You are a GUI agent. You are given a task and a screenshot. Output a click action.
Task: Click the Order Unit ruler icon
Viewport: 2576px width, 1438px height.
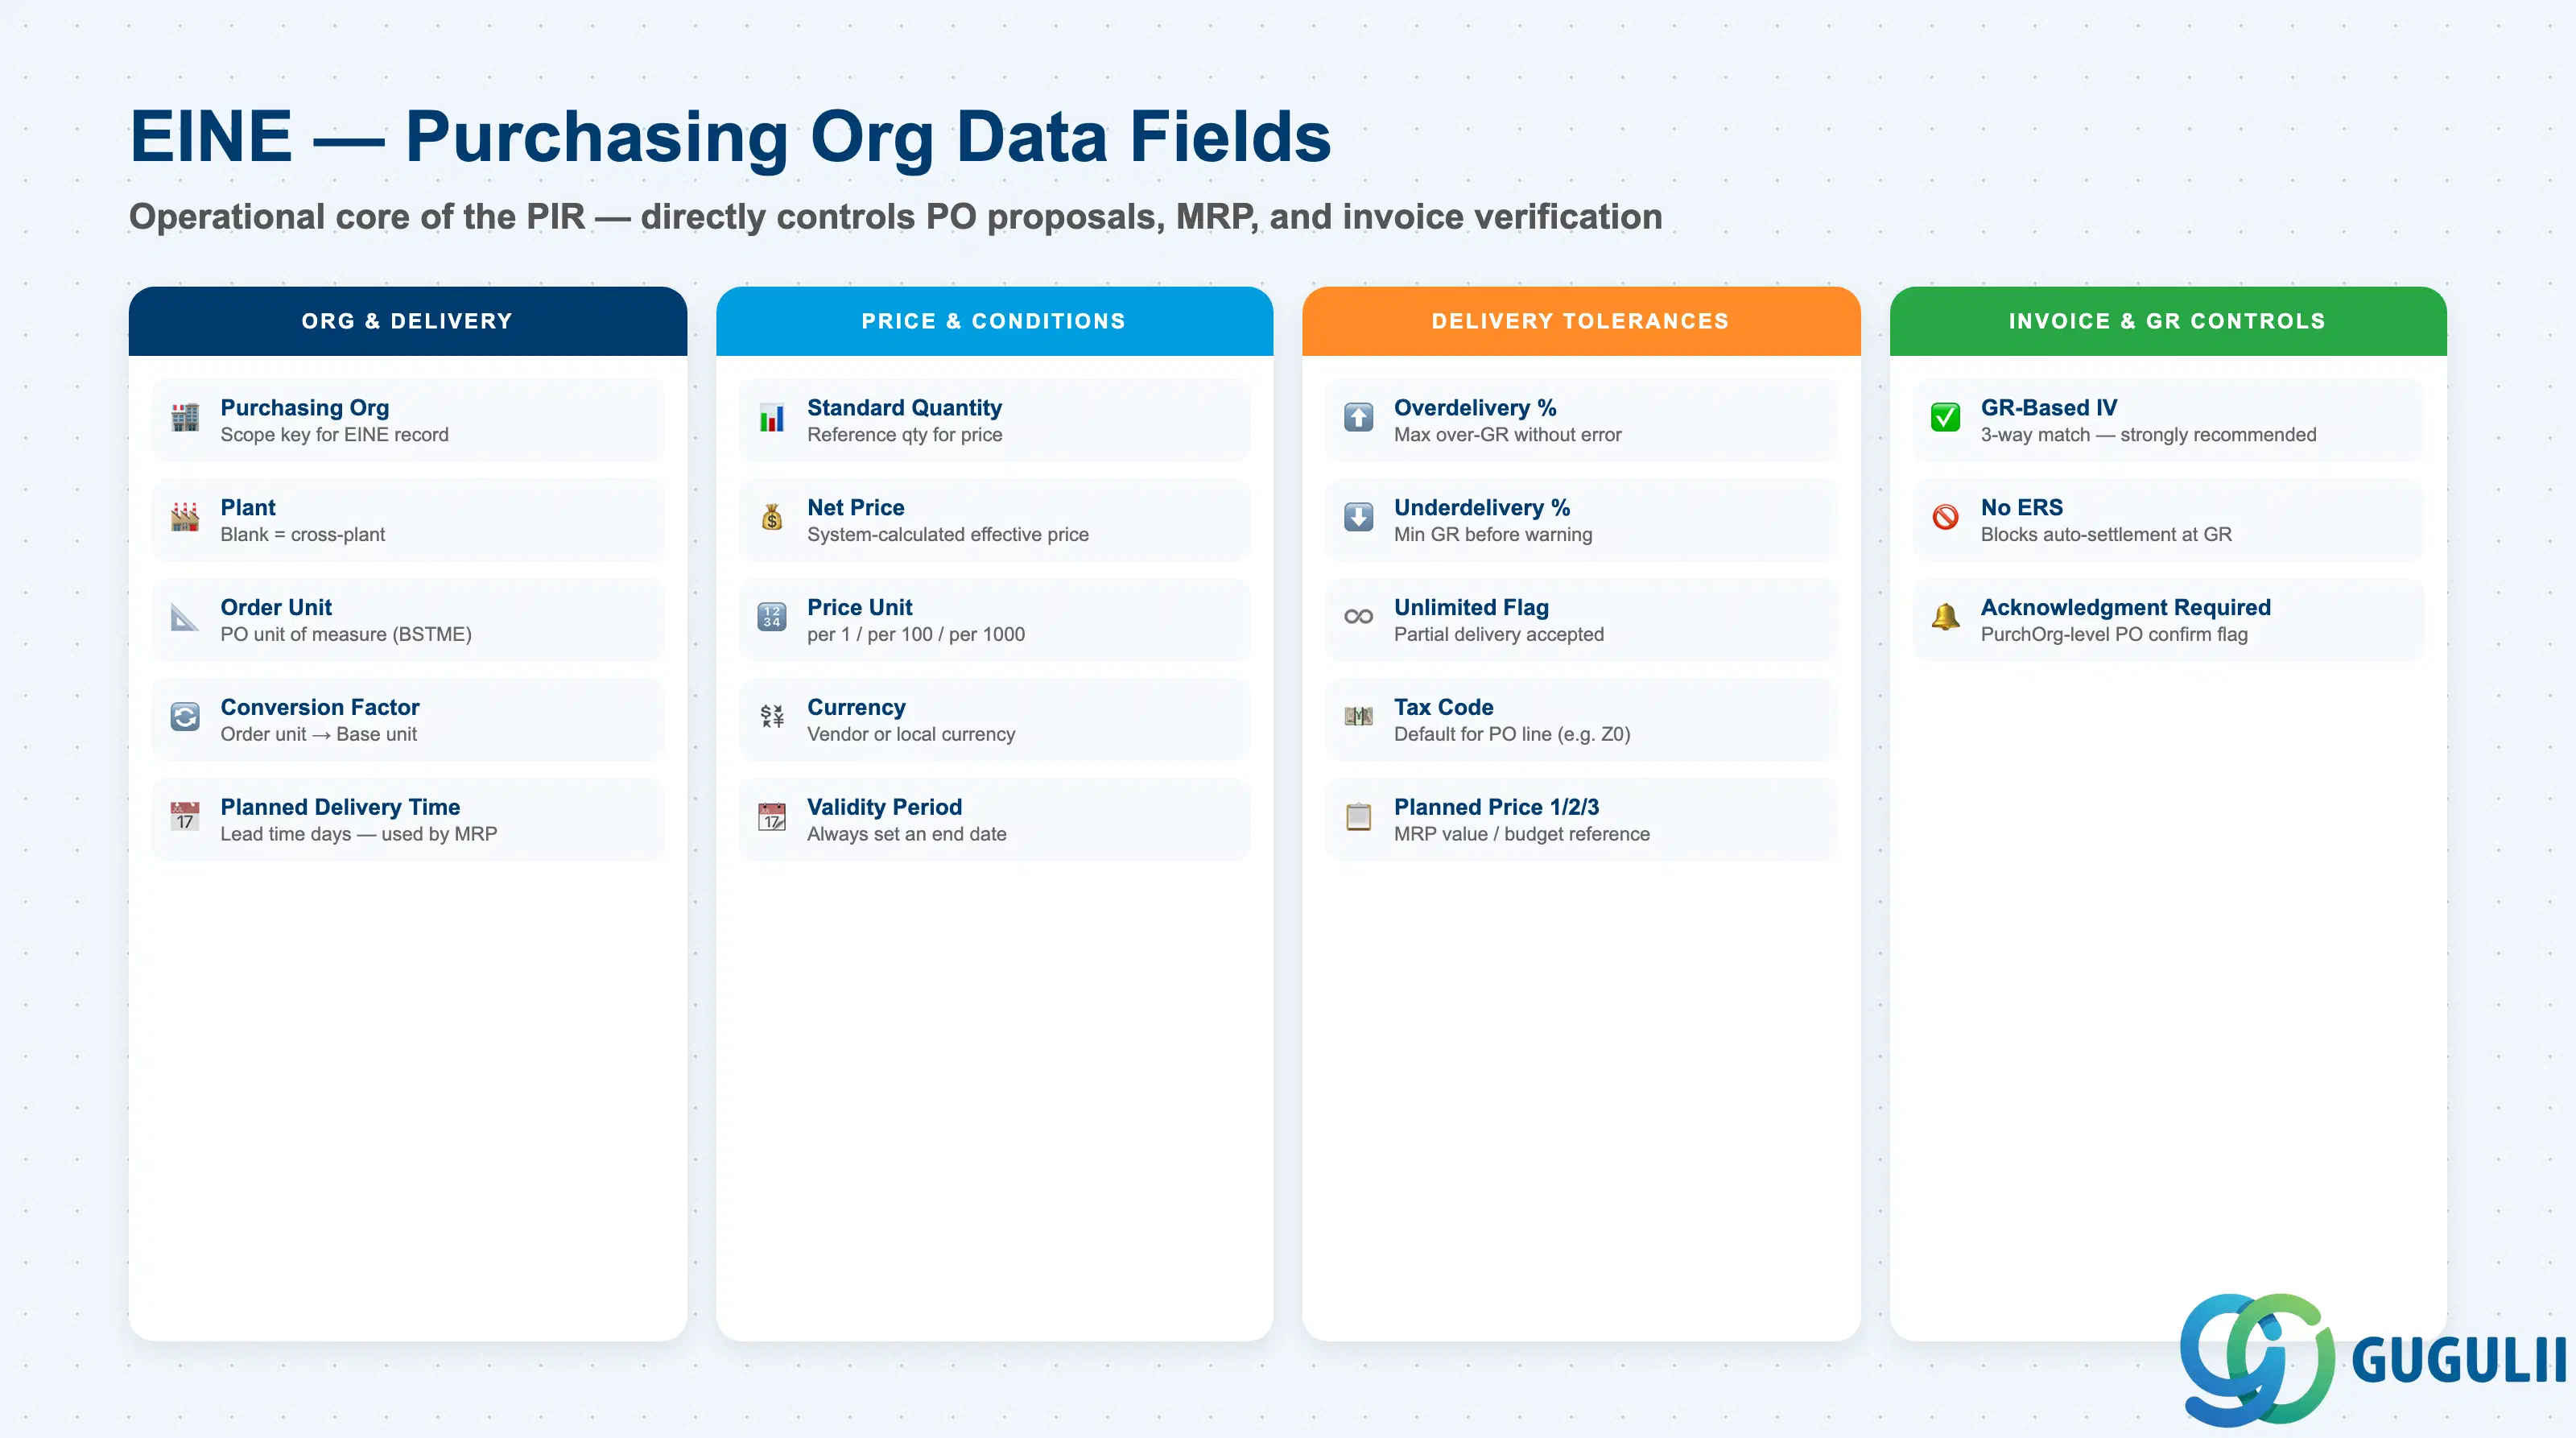[x=185, y=617]
